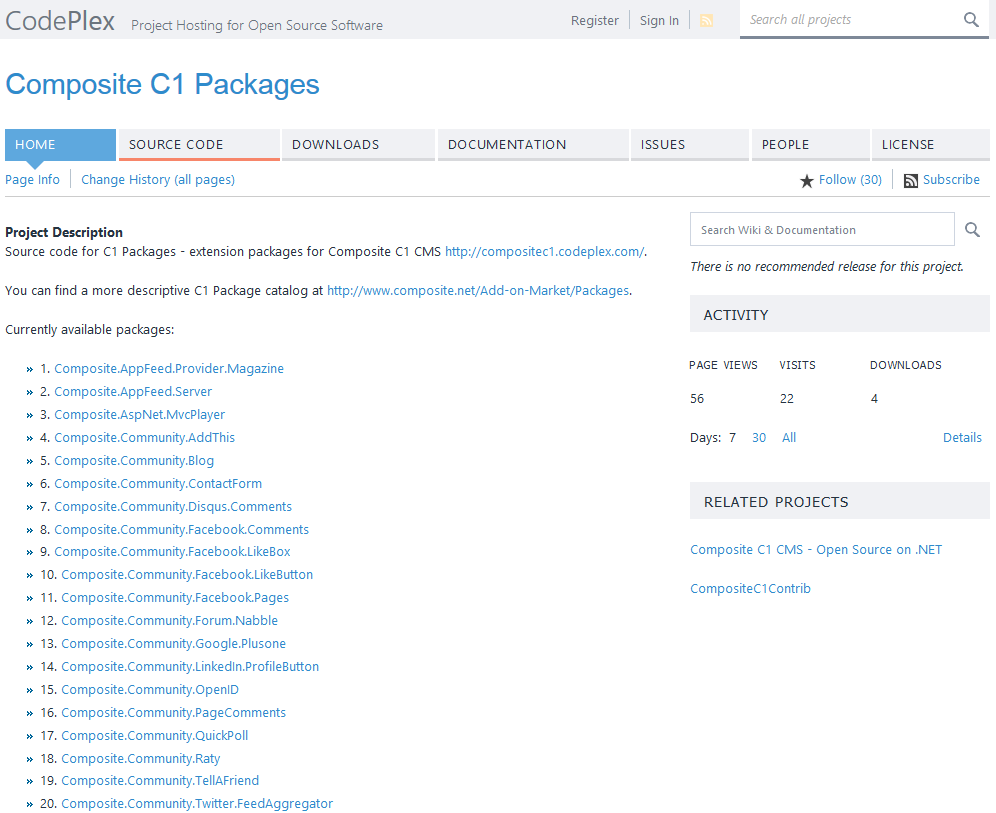This screenshot has height=813, width=996.
Task: Open Composite.Community.Twitter.FeedAggregator package
Action: click(197, 803)
